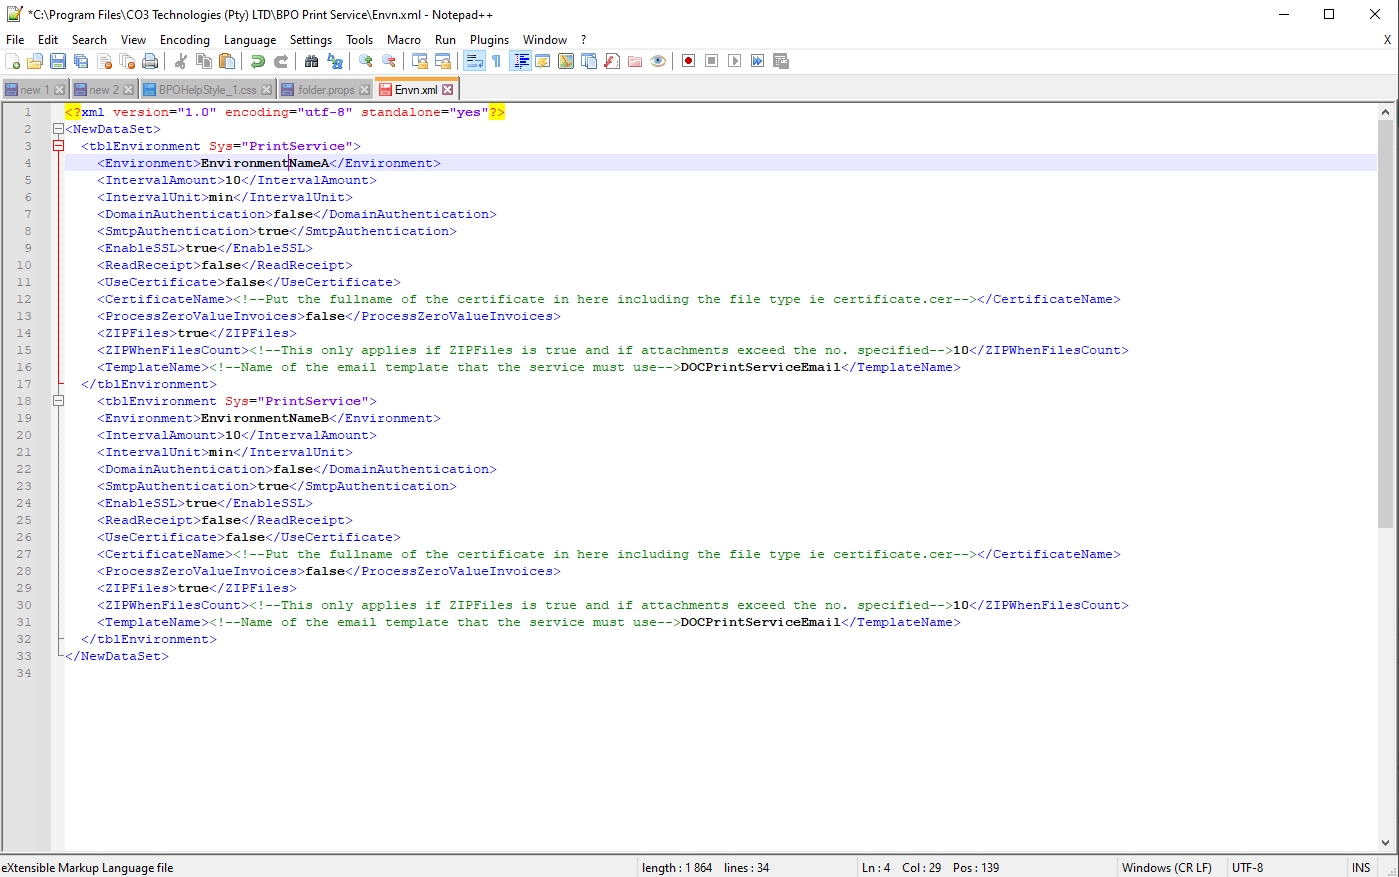Close the Envn.xml tab
1399x877 pixels.
[447, 90]
